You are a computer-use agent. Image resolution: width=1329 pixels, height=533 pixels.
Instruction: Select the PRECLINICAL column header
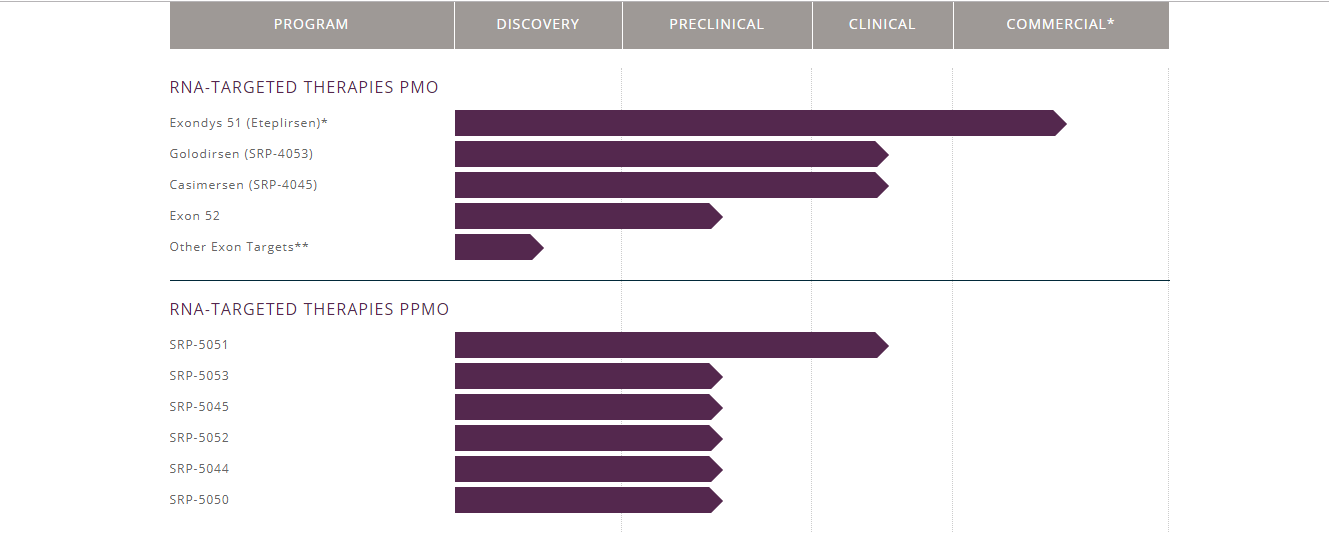click(717, 25)
